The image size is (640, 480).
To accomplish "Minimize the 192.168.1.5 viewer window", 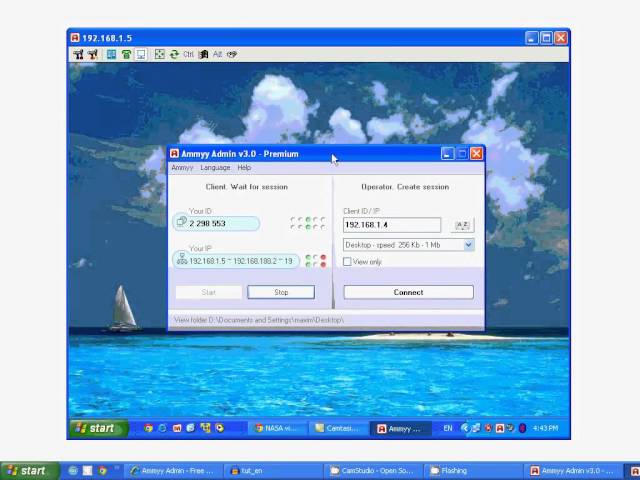I will click(x=531, y=38).
